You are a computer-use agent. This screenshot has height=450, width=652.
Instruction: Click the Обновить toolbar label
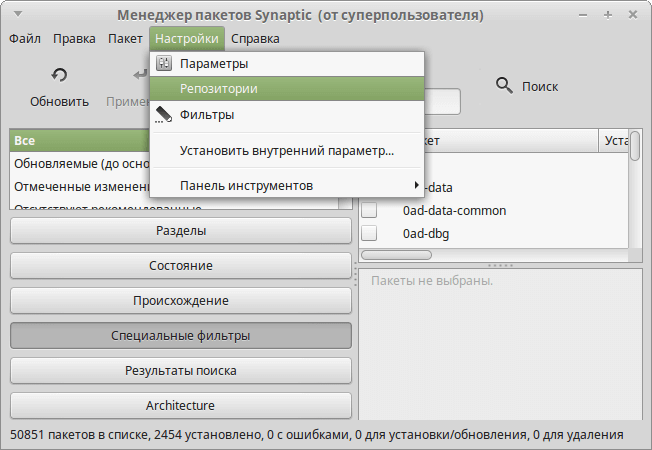[59, 101]
